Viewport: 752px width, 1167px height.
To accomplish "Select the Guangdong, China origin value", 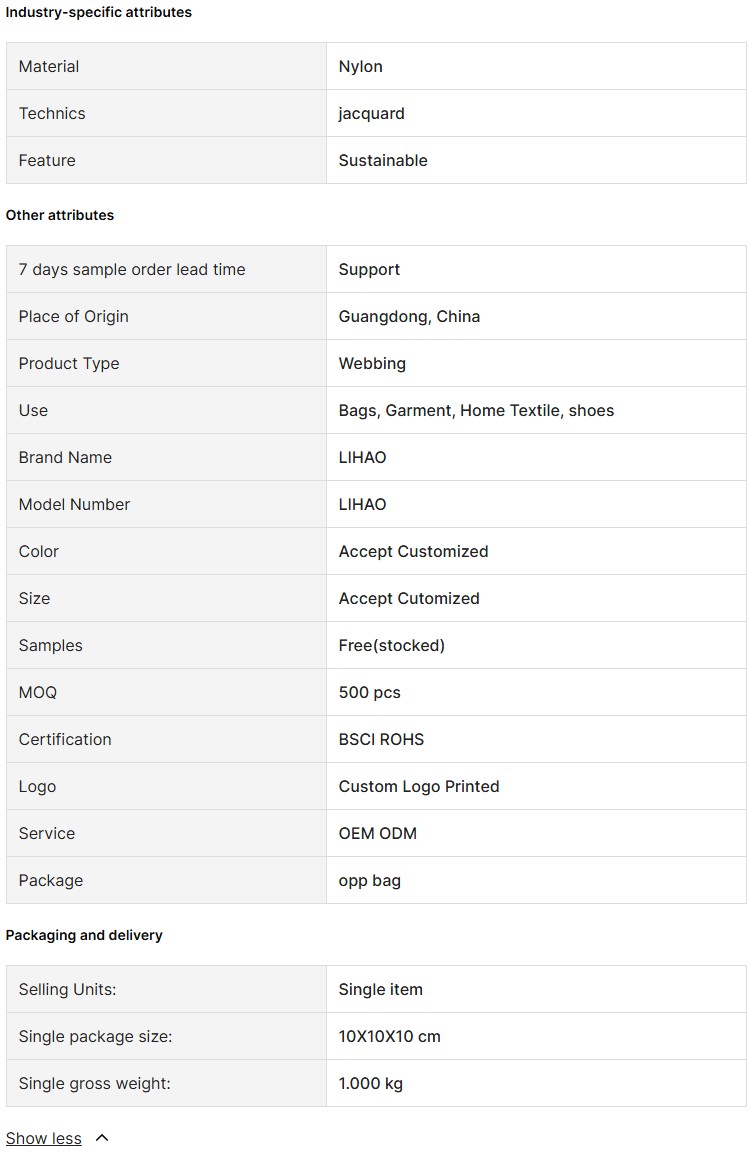I will click(409, 316).
